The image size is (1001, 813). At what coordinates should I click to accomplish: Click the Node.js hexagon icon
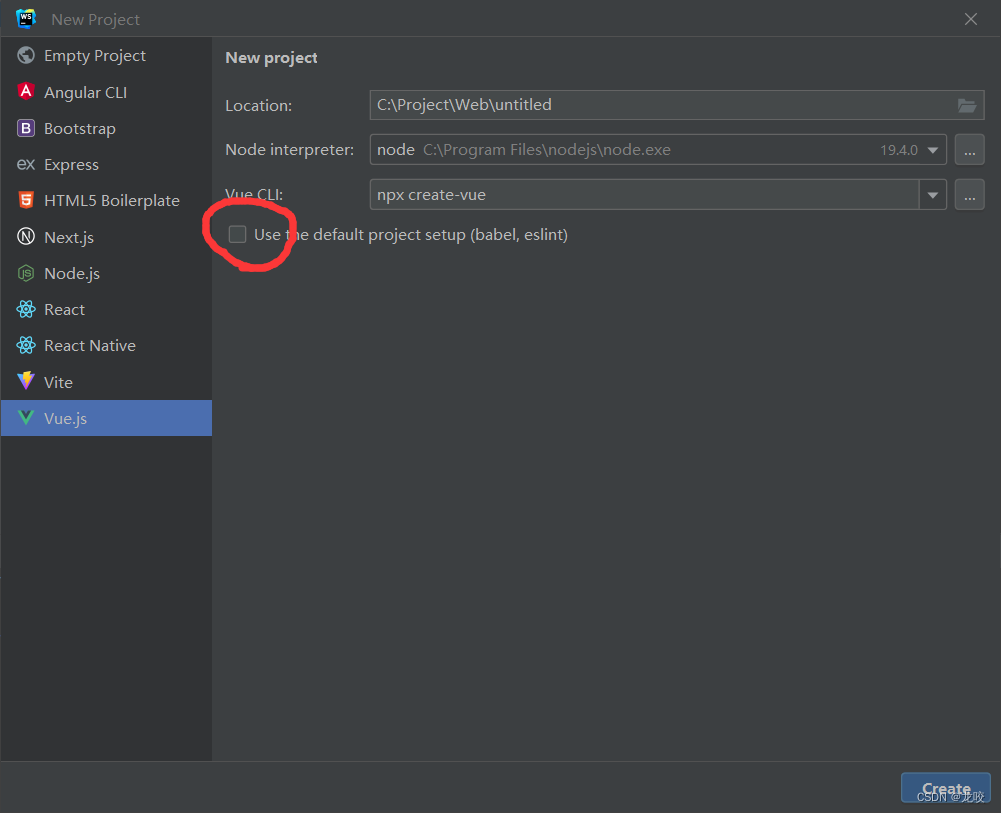(26, 273)
